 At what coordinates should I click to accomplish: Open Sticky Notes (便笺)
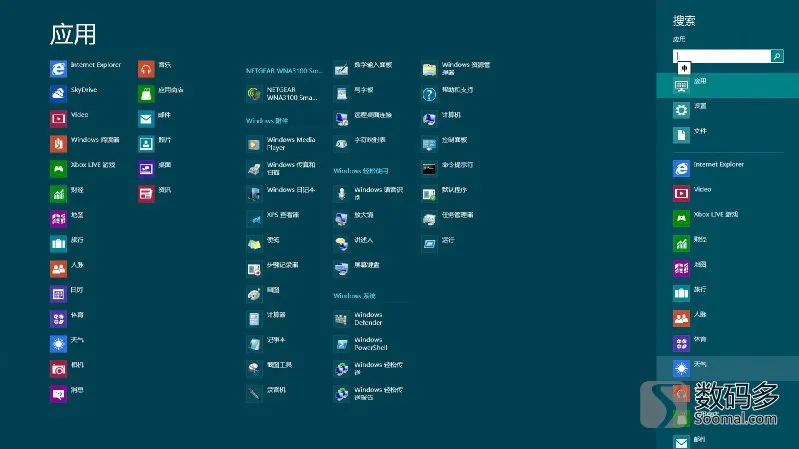[263, 244]
